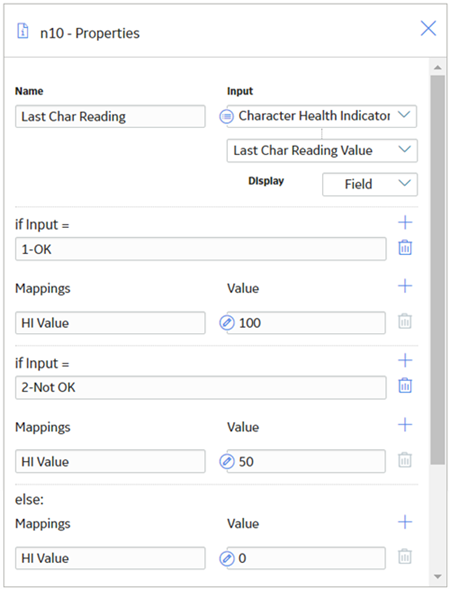Add a mapping in the else section
This screenshot has width=450, height=589.
click(x=405, y=522)
